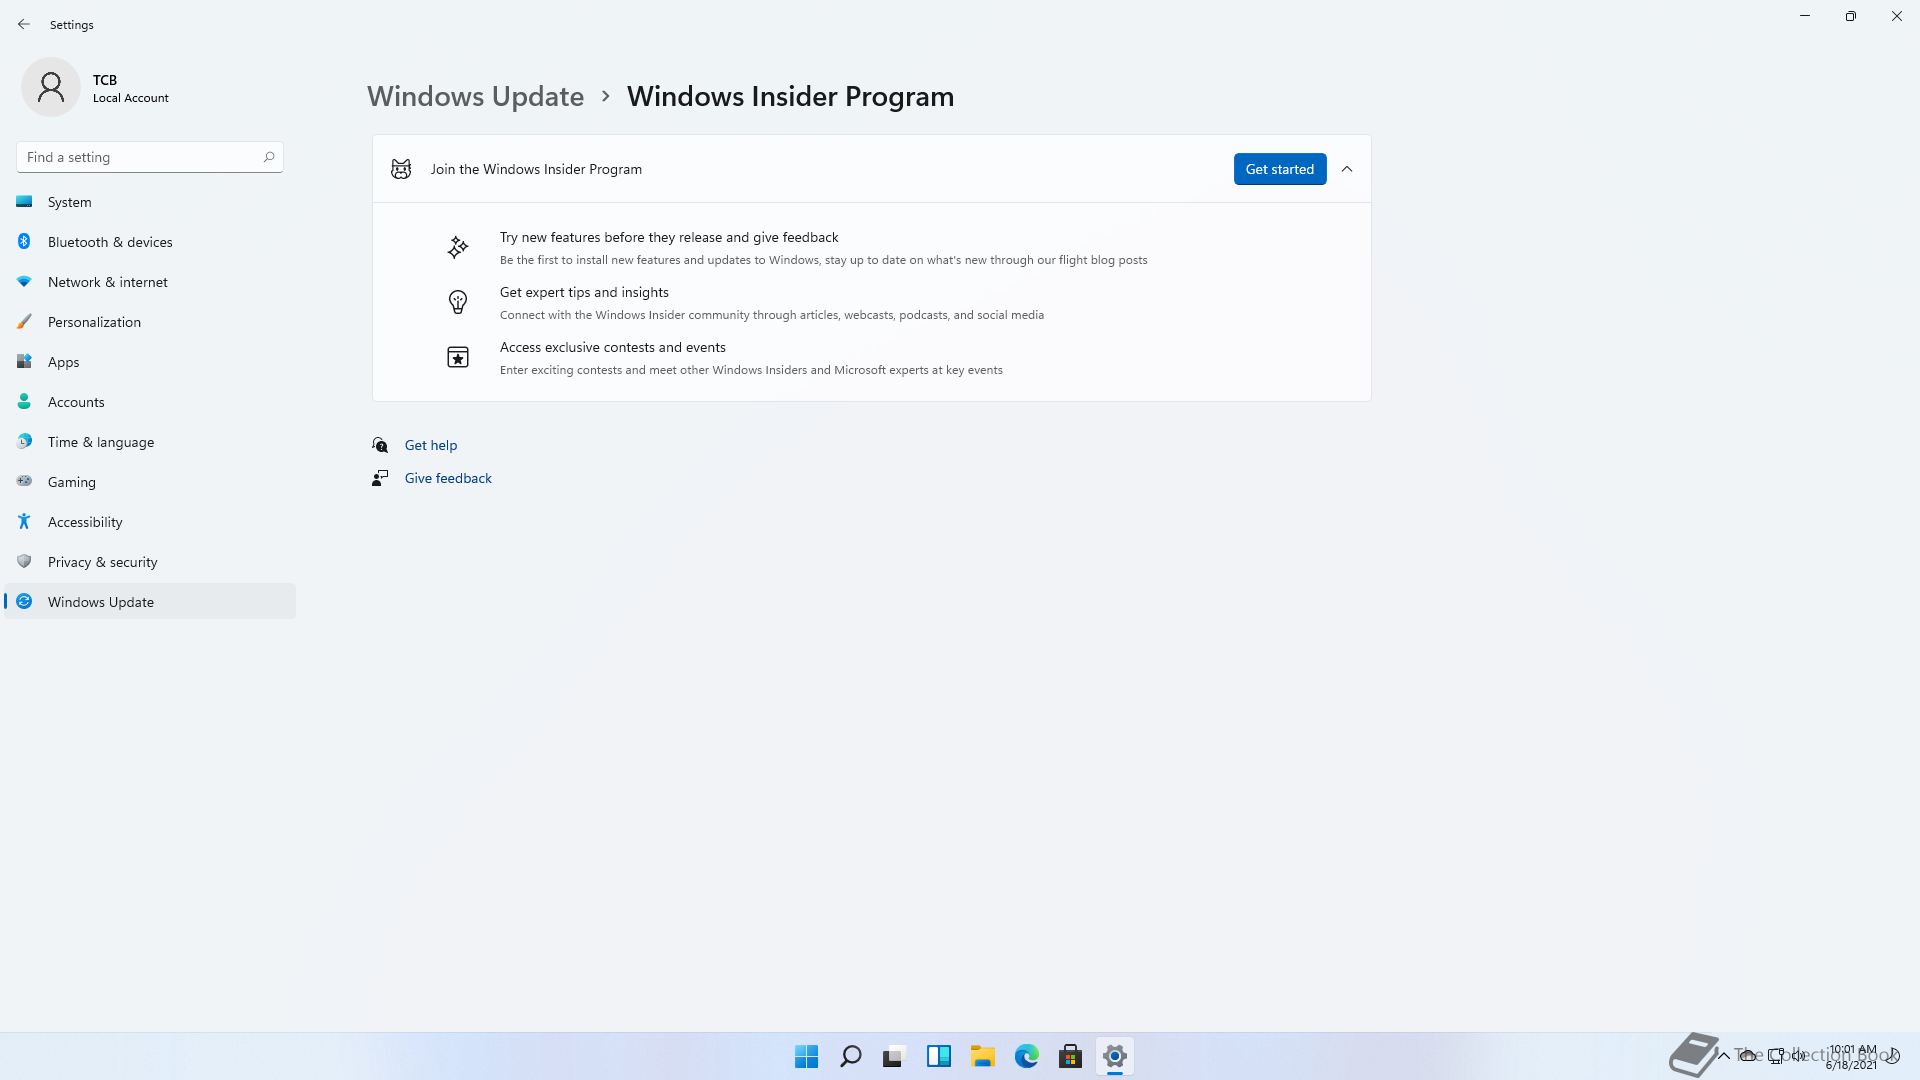Open the Give feedback link
This screenshot has height=1080, width=1920.
(x=448, y=478)
